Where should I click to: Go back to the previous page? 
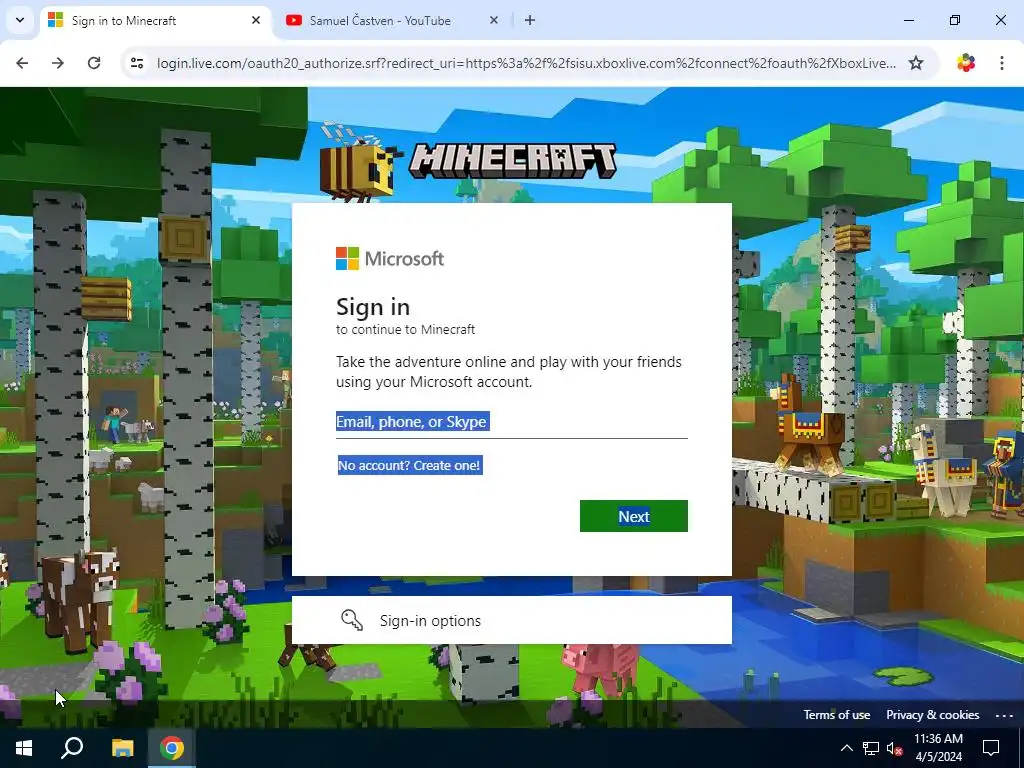coord(22,63)
